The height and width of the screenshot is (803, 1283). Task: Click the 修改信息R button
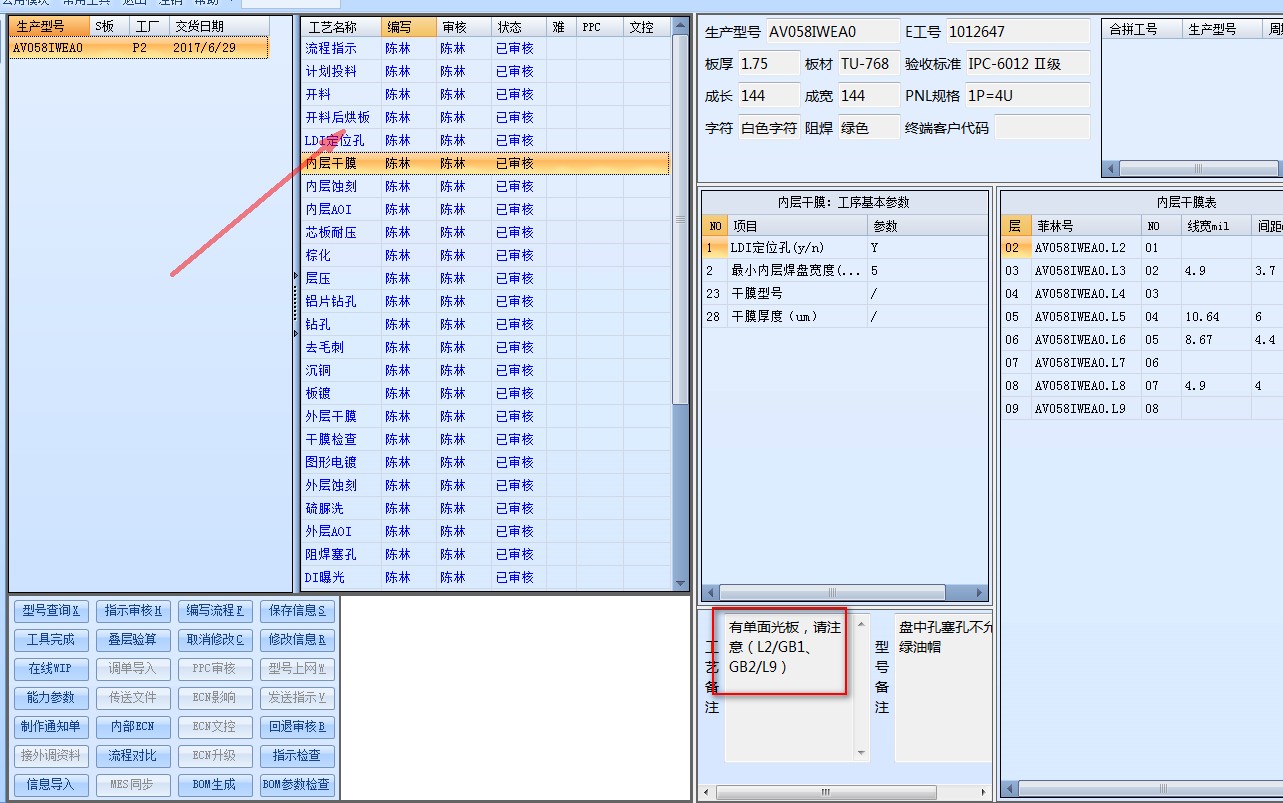point(297,640)
